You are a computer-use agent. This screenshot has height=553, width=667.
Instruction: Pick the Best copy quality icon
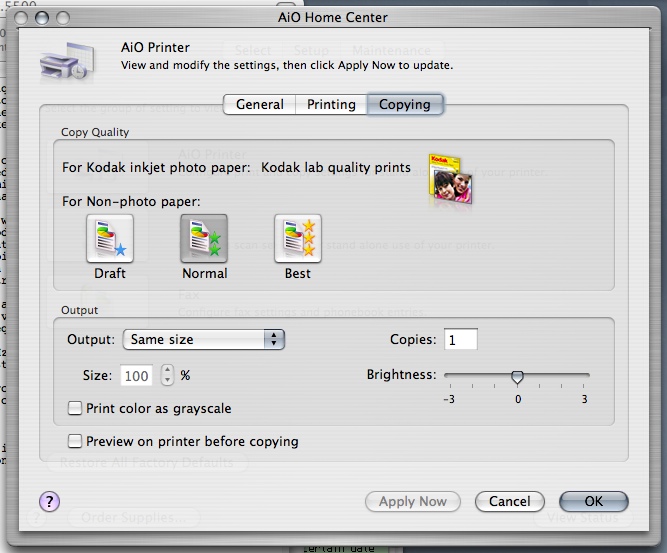(297, 239)
